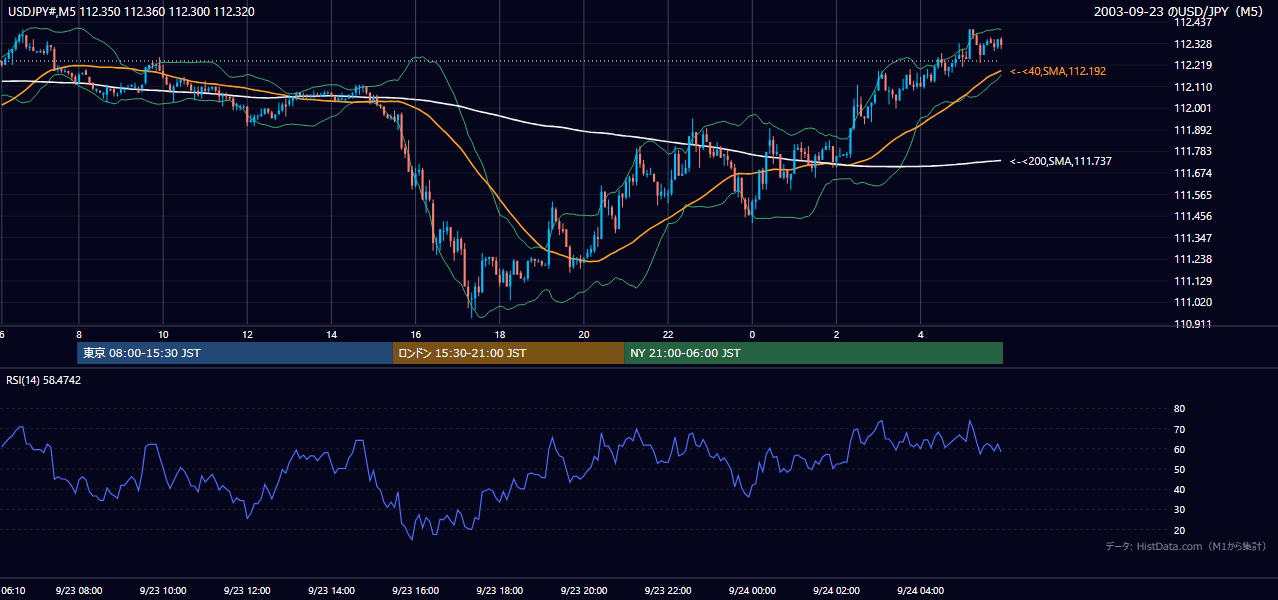Click the hour tick 22 under the price chart
Screen dimensions: 1278x600
coord(668,335)
